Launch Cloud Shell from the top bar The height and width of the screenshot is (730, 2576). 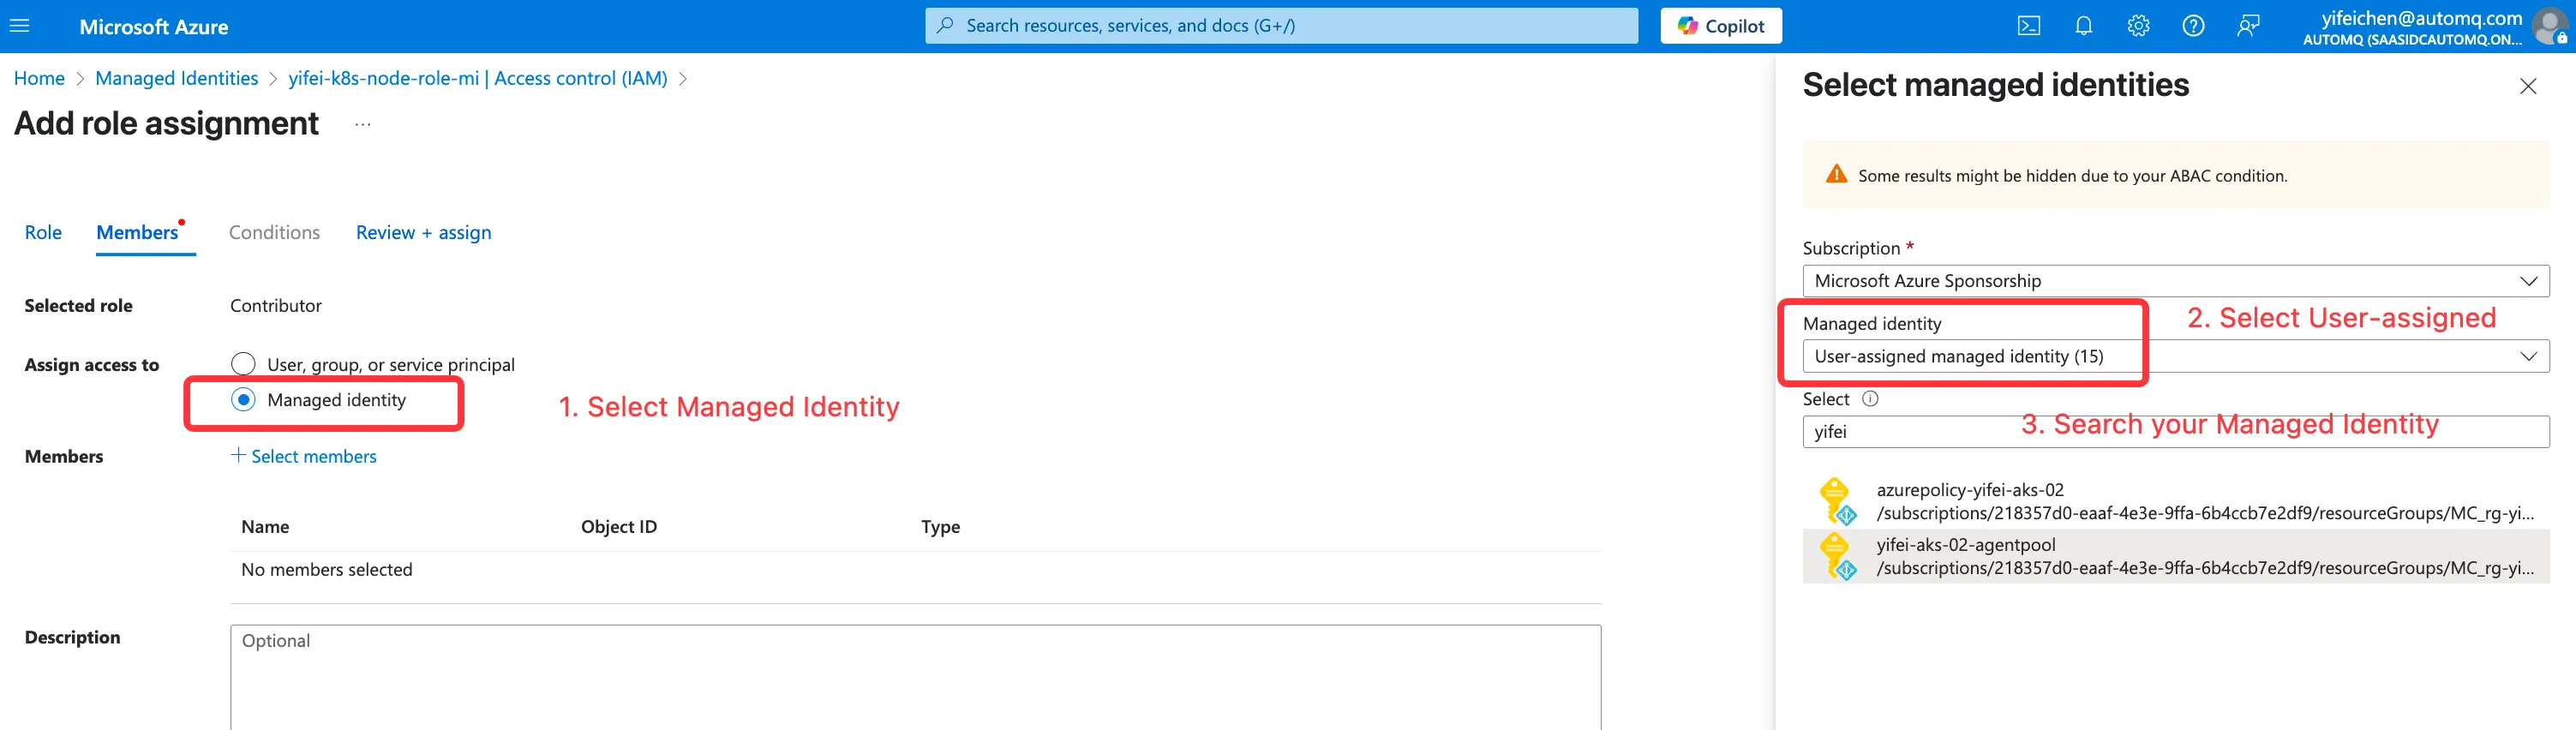(2029, 26)
